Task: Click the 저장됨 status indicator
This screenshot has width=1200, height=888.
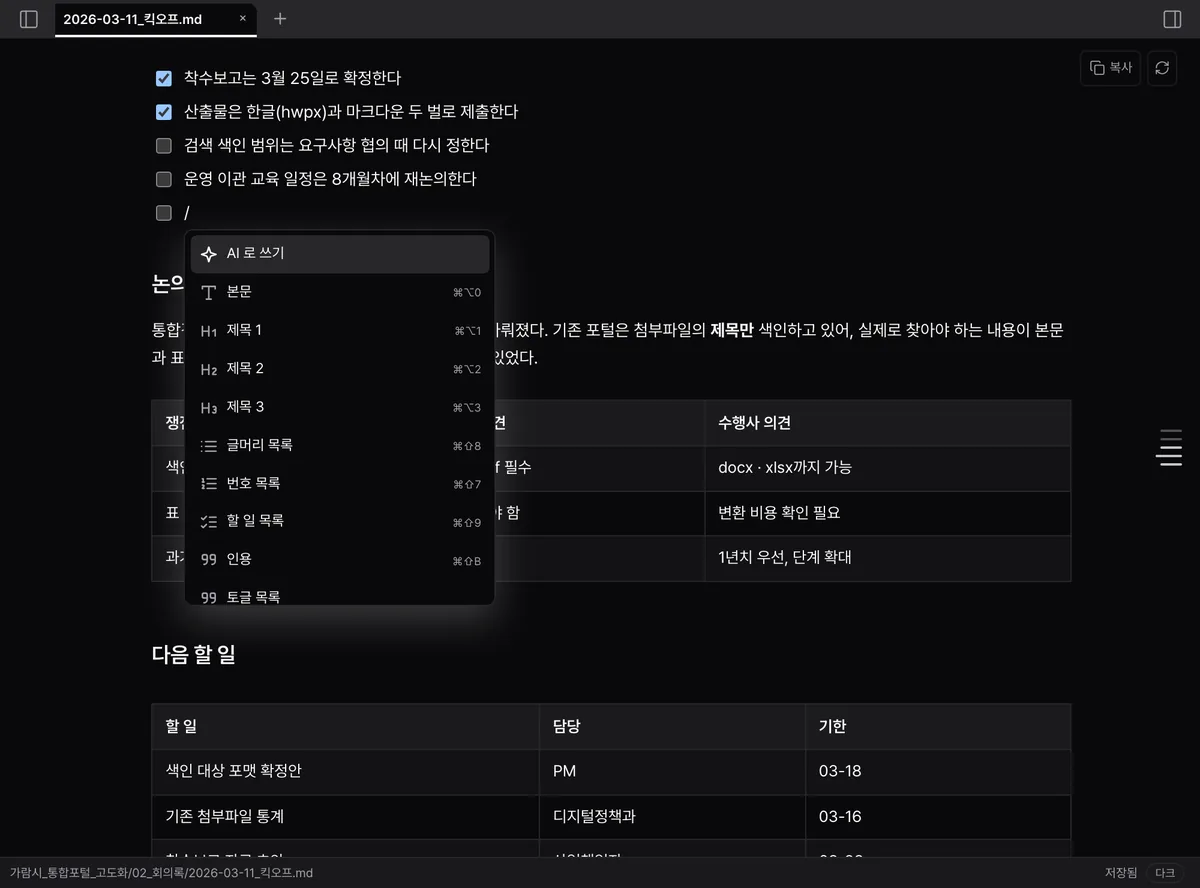Action: 1121,873
